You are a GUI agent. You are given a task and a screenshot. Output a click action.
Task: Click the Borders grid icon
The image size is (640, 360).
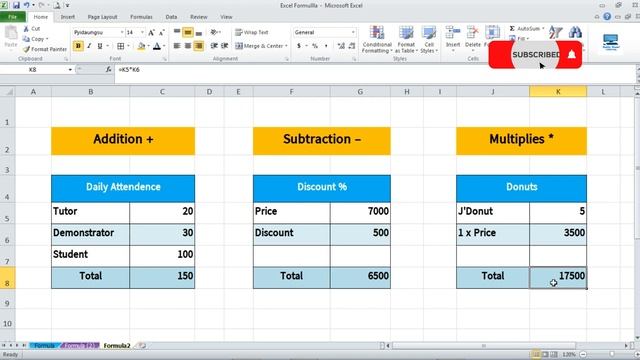(120, 46)
